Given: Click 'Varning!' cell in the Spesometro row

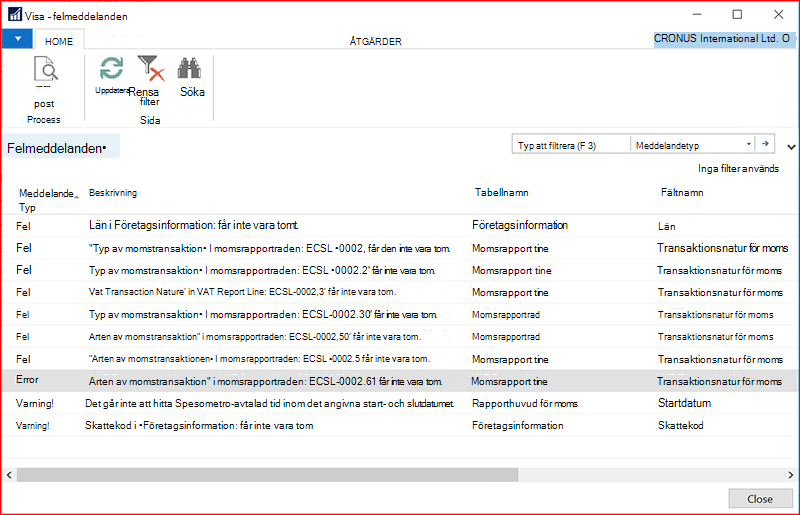Looking at the screenshot, I should [x=35, y=403].
